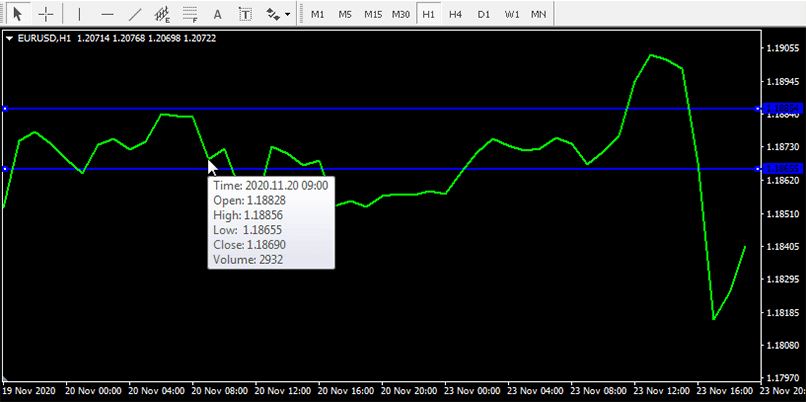Image resolution: width=806 pixels, height=402 pixels.
Task: Select the cursor arrow tool
Action: pyautogui.click(x=18, y=14)
